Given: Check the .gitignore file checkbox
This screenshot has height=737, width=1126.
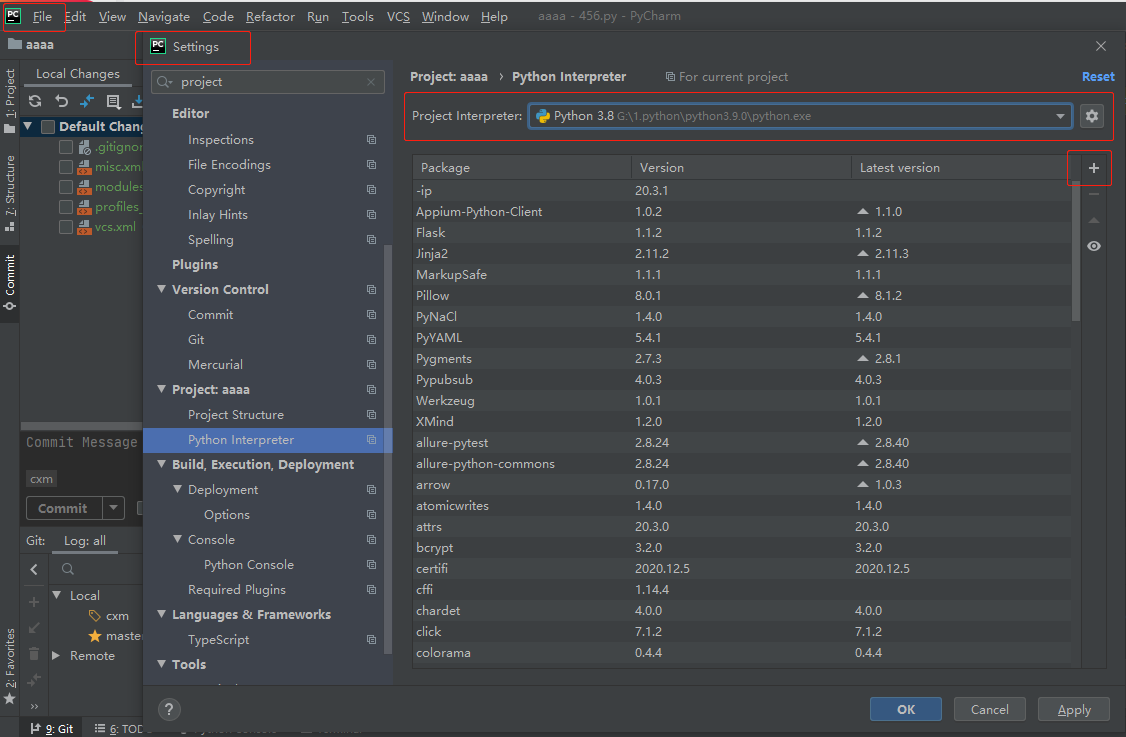Looking at the screenshot, I should (x=65, y=147).
